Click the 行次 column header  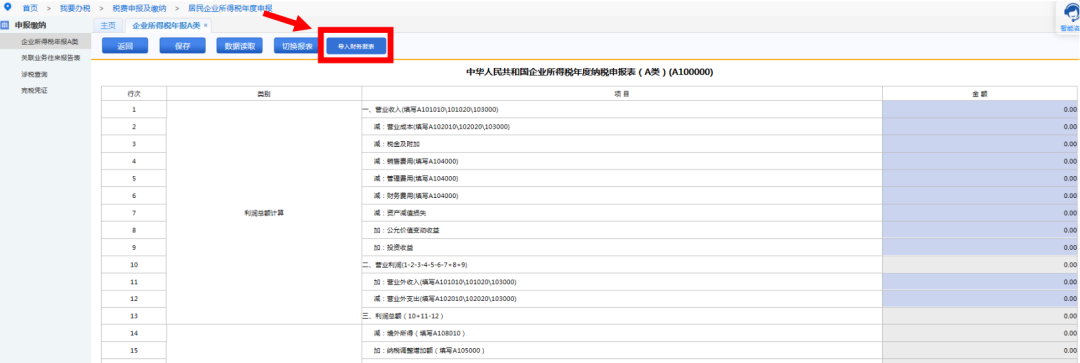(x=134, y=93)
